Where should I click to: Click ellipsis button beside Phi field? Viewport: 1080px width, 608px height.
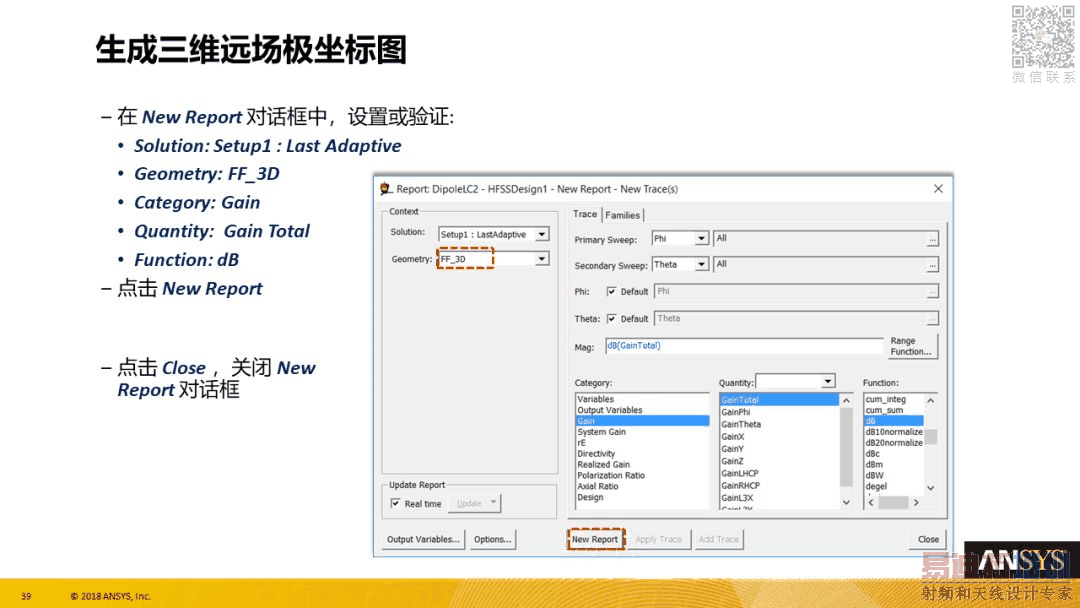pos(933,292)
